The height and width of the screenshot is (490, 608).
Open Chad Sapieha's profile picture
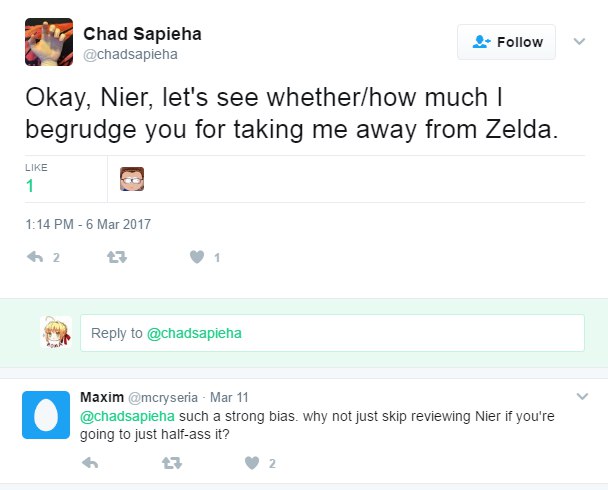pyautogui.click(x=48, y=42)
